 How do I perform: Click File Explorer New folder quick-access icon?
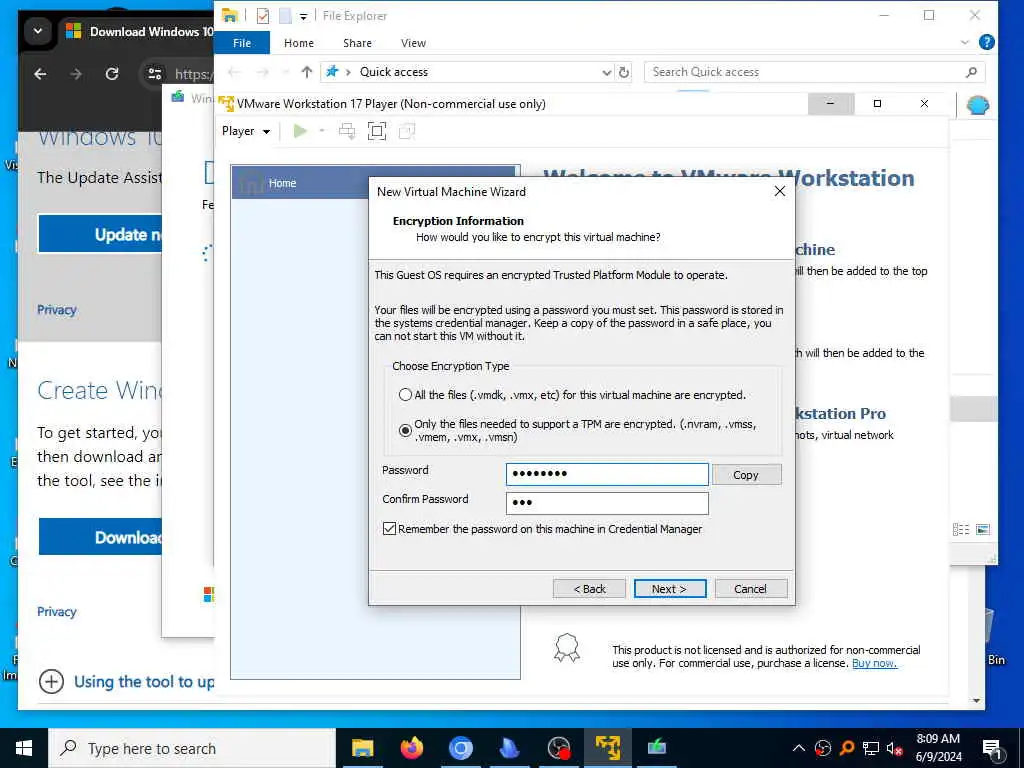(x=285, y=16)
